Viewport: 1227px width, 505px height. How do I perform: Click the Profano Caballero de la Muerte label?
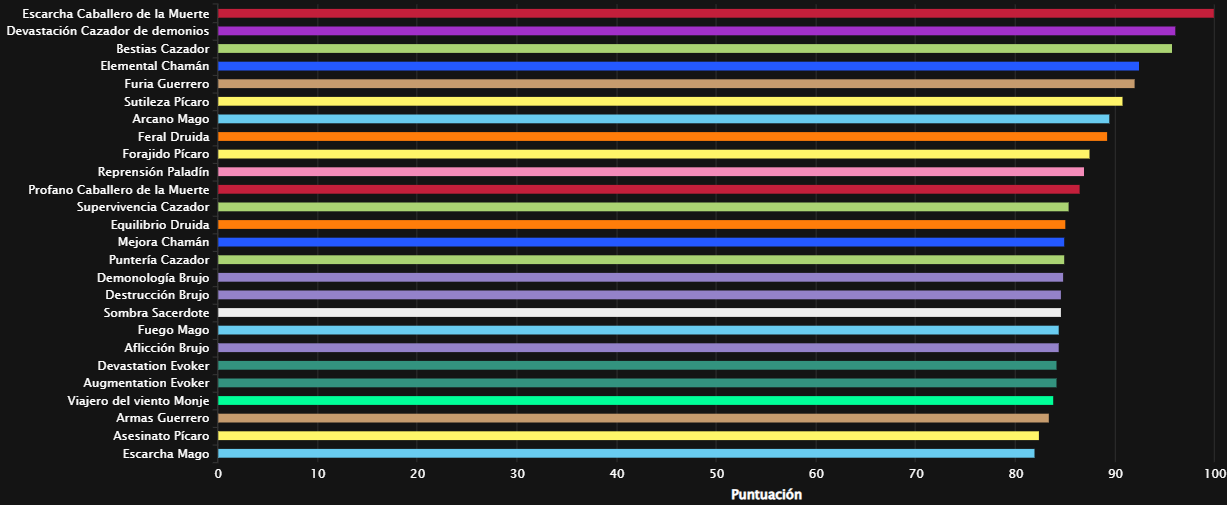pos(119,189)
